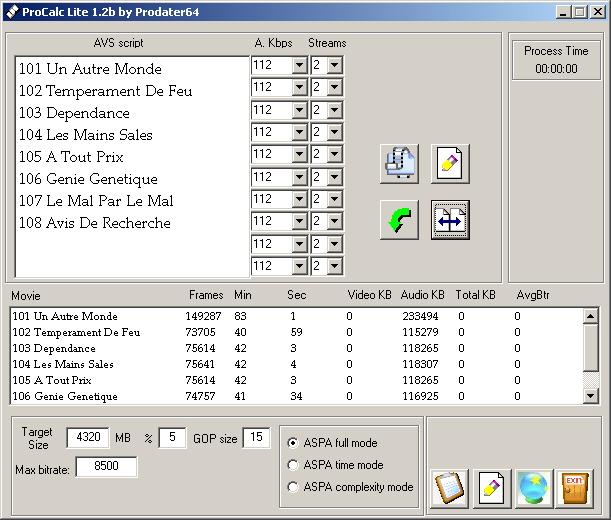
Task: Click movie row '102 Temperament De Feu' in results
Action: point(296,332)
